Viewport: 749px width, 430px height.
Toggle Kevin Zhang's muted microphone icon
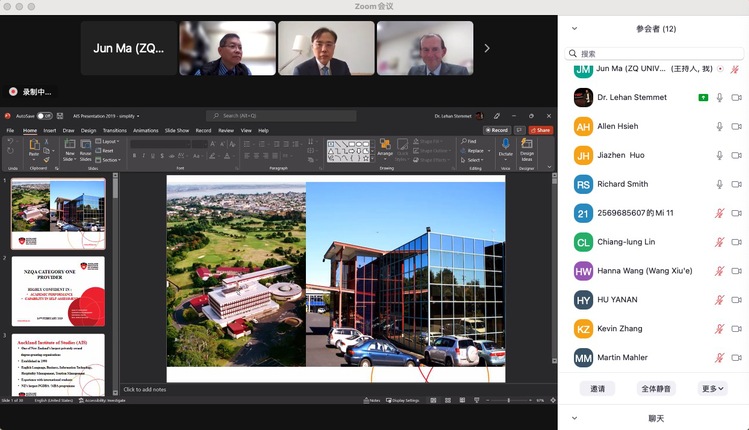click(718, 329)
